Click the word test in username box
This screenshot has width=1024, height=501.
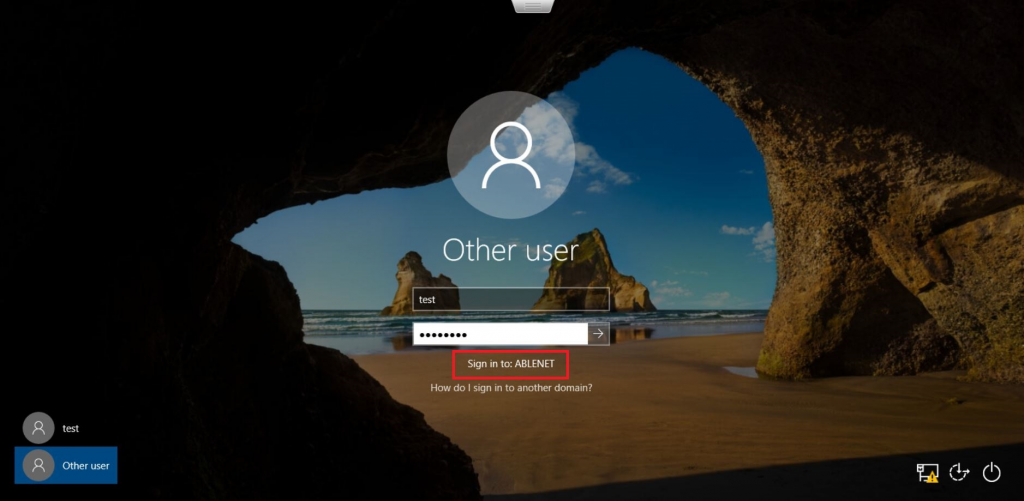click(426, 299)
